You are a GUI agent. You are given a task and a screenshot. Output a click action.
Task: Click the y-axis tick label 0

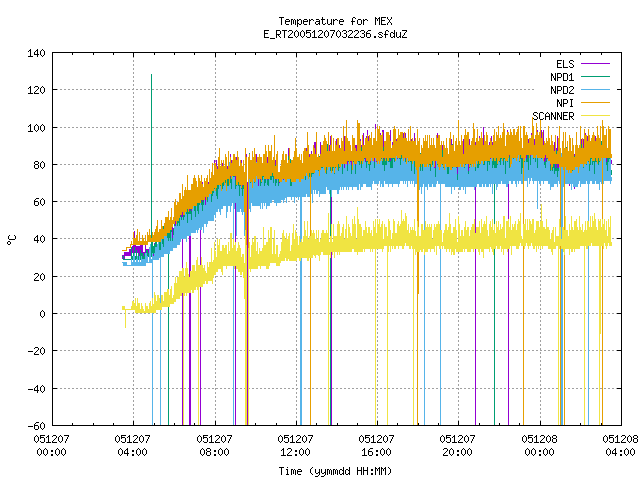tap(42, 314)
